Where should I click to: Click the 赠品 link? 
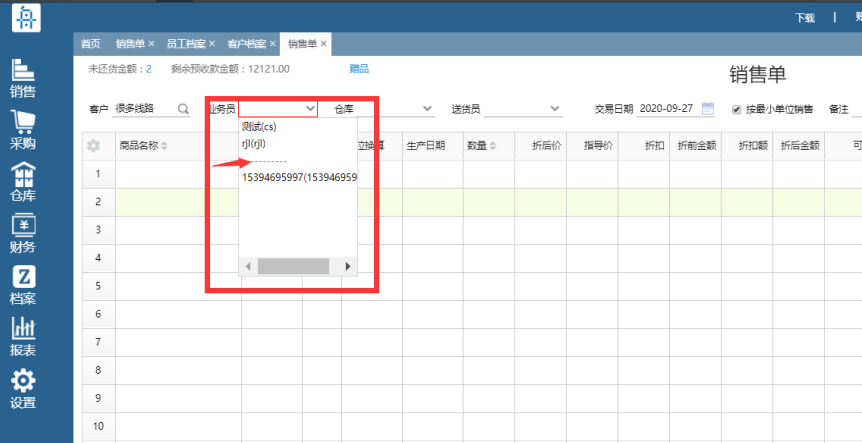click(359, 69)
